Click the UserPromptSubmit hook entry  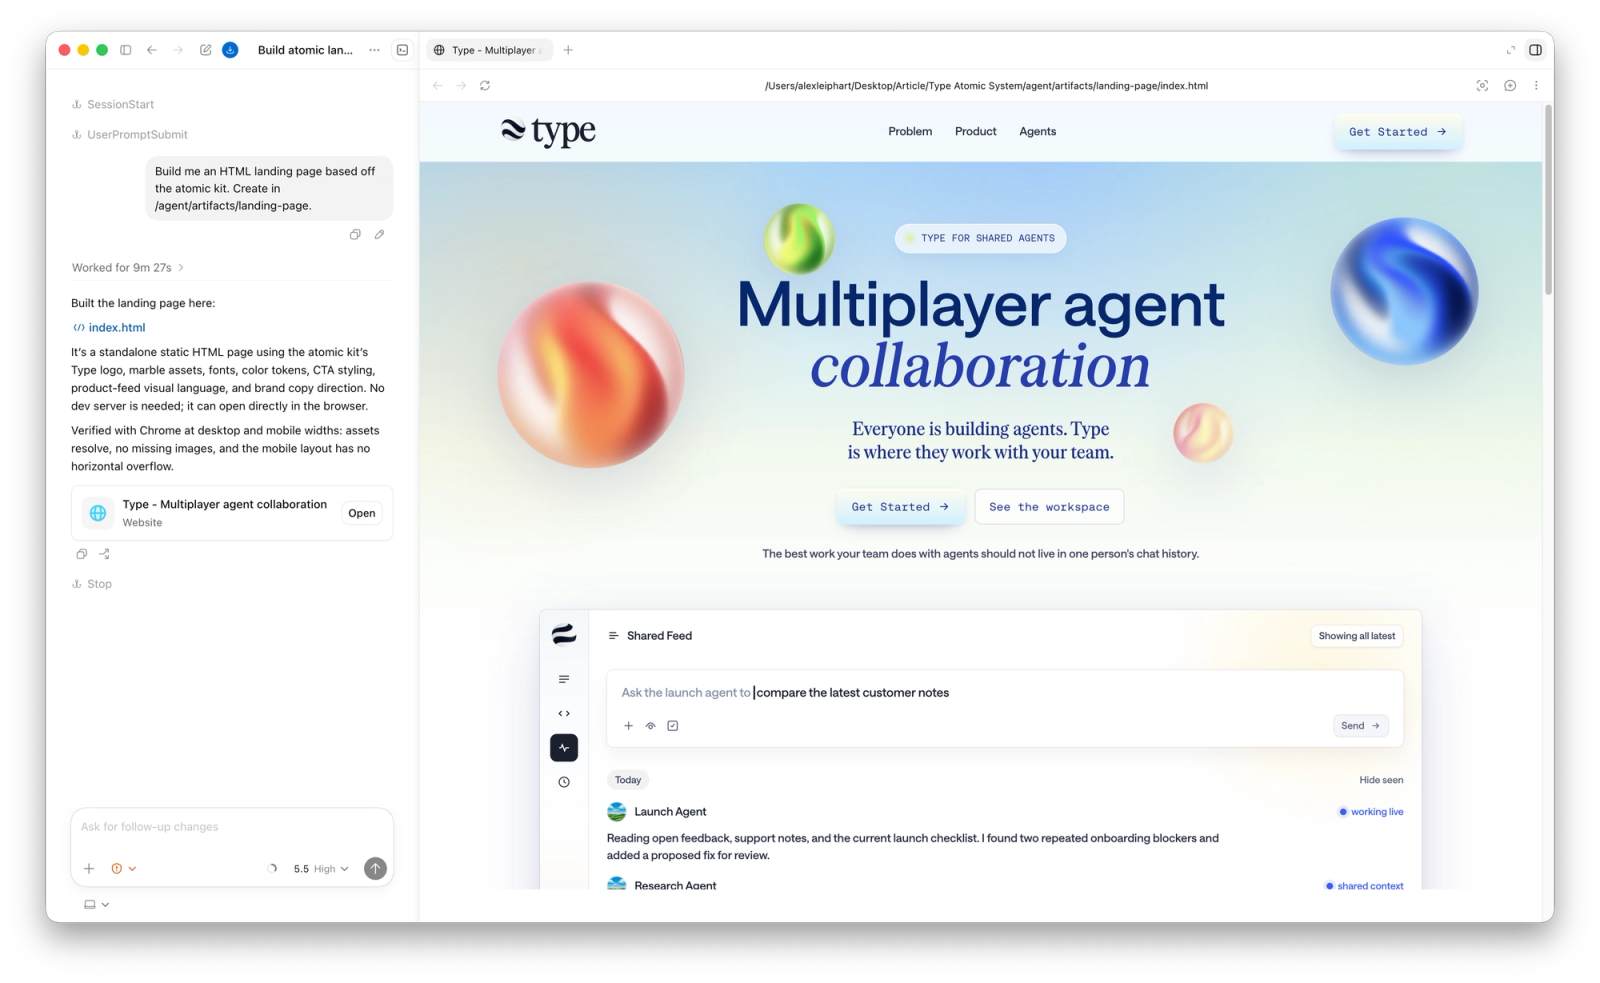(x=130, y=135)
